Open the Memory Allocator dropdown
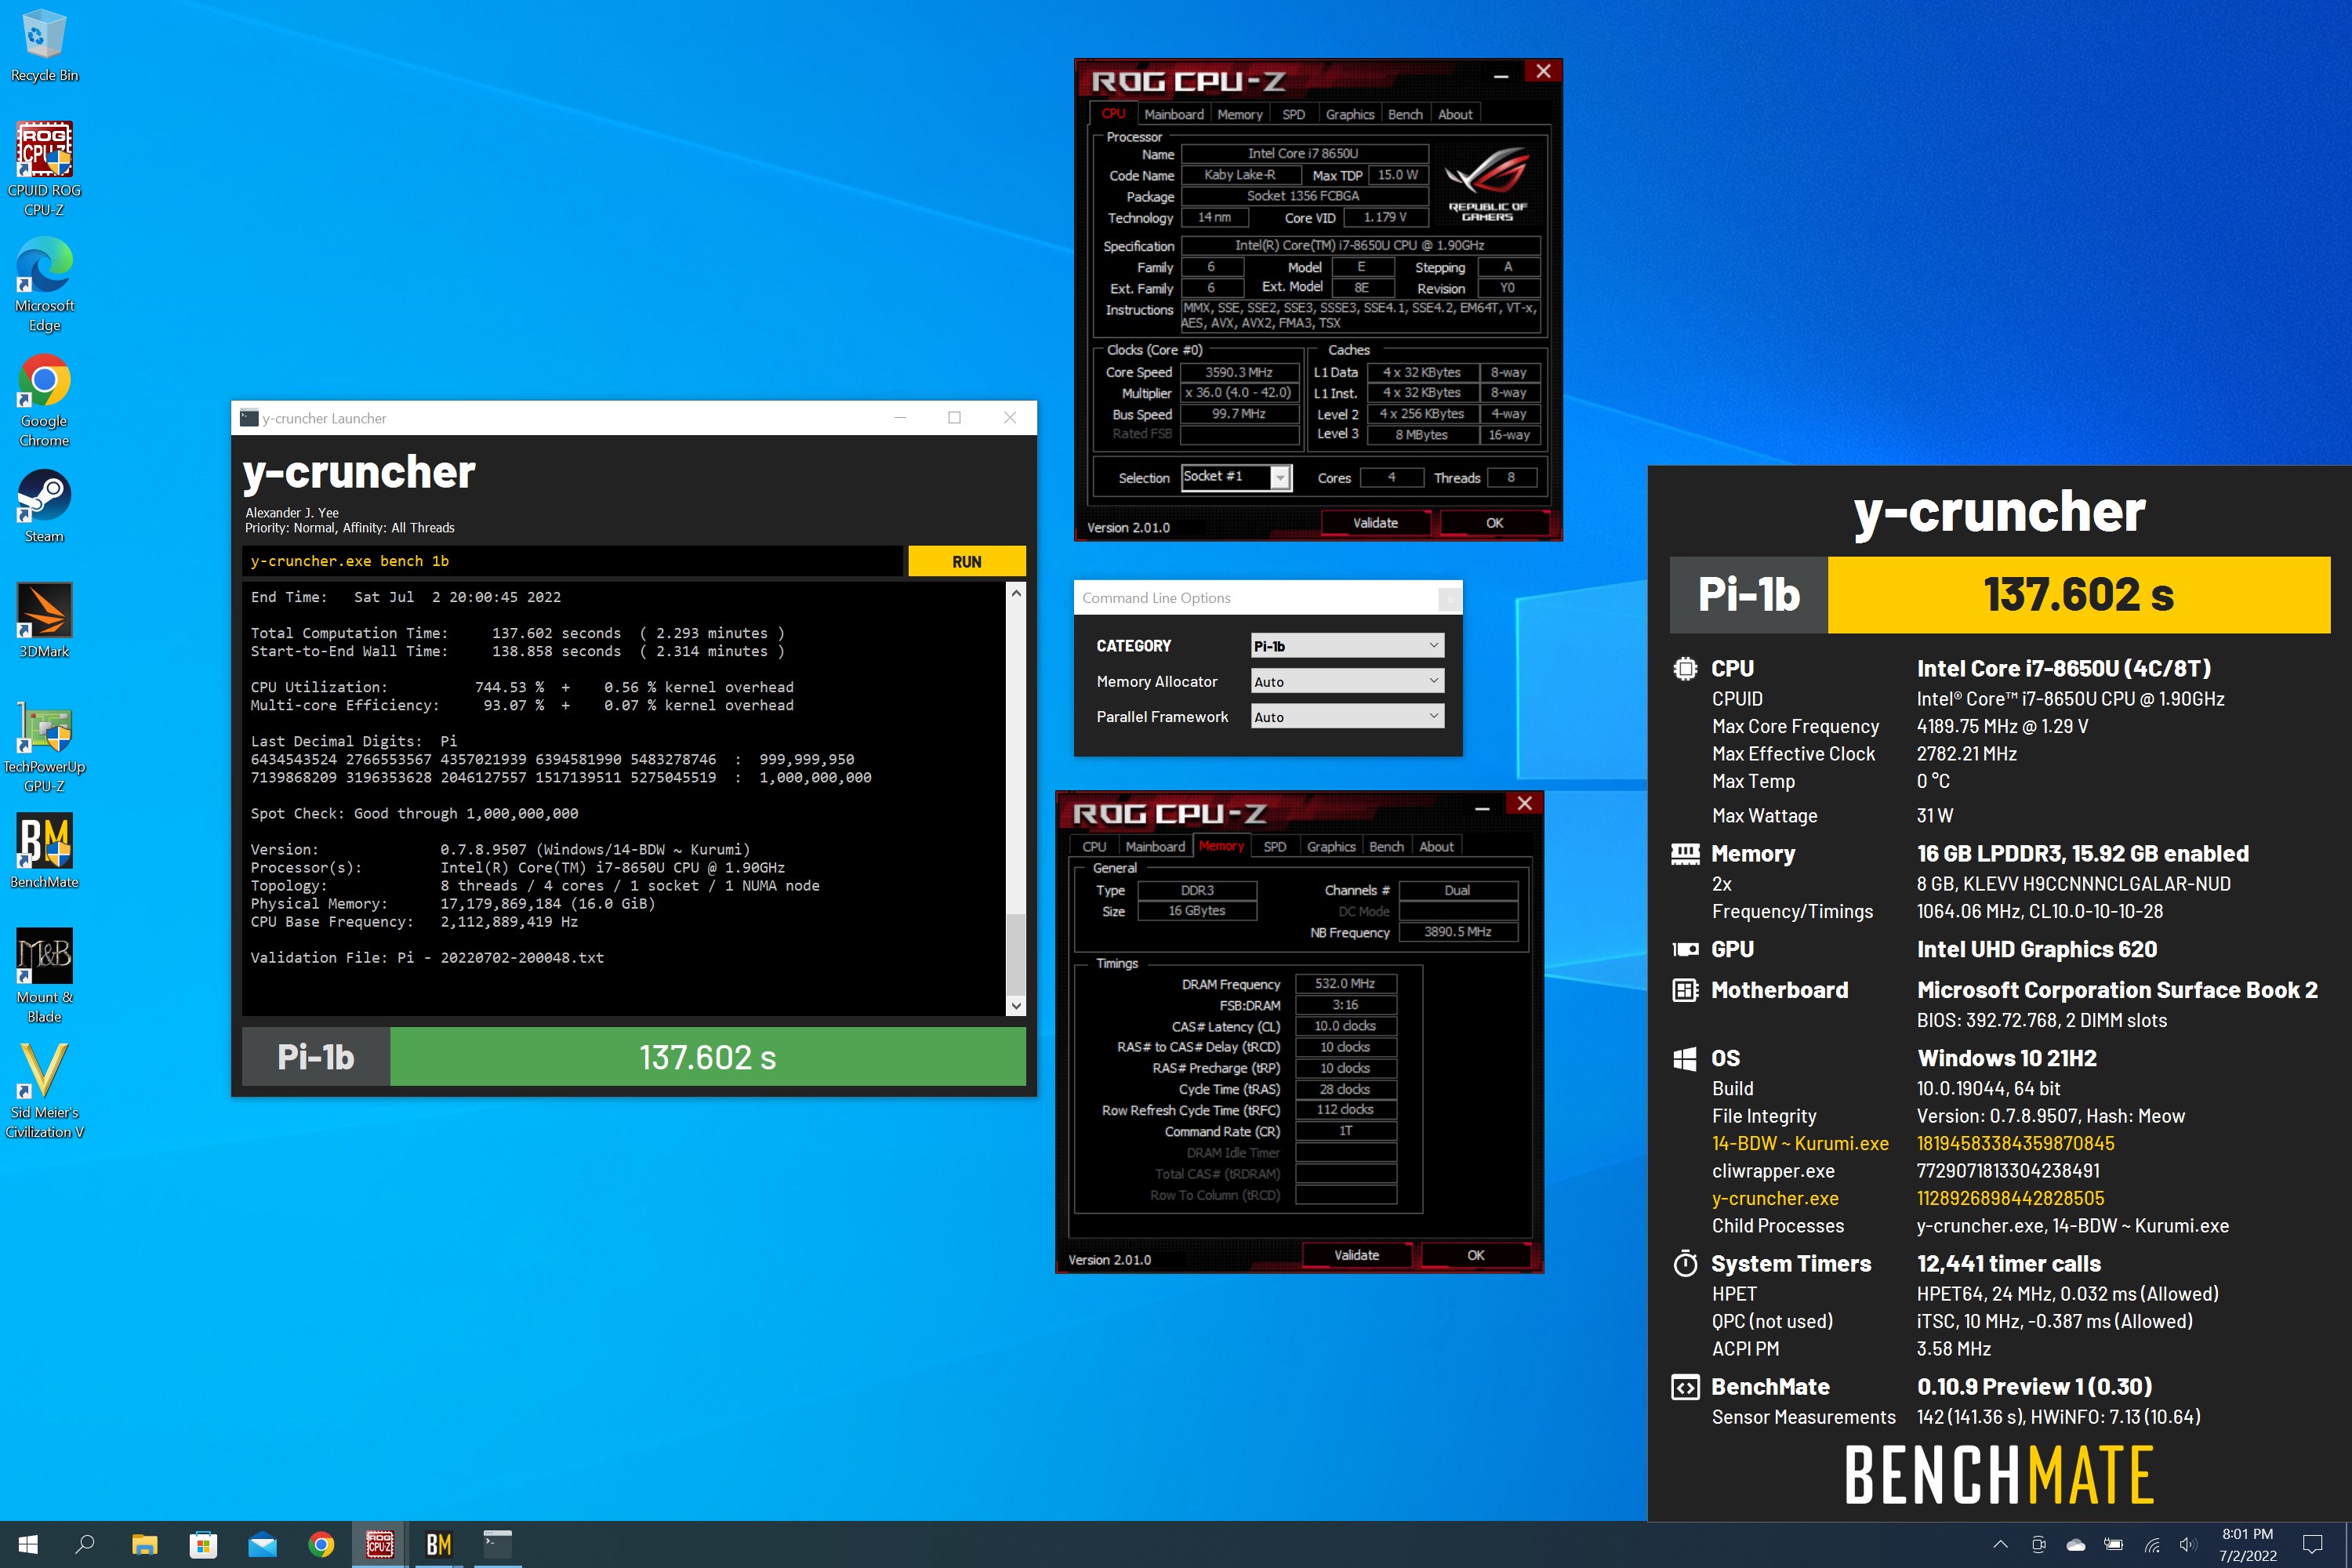The image size is (2352, 1568). click(1347, 681)
